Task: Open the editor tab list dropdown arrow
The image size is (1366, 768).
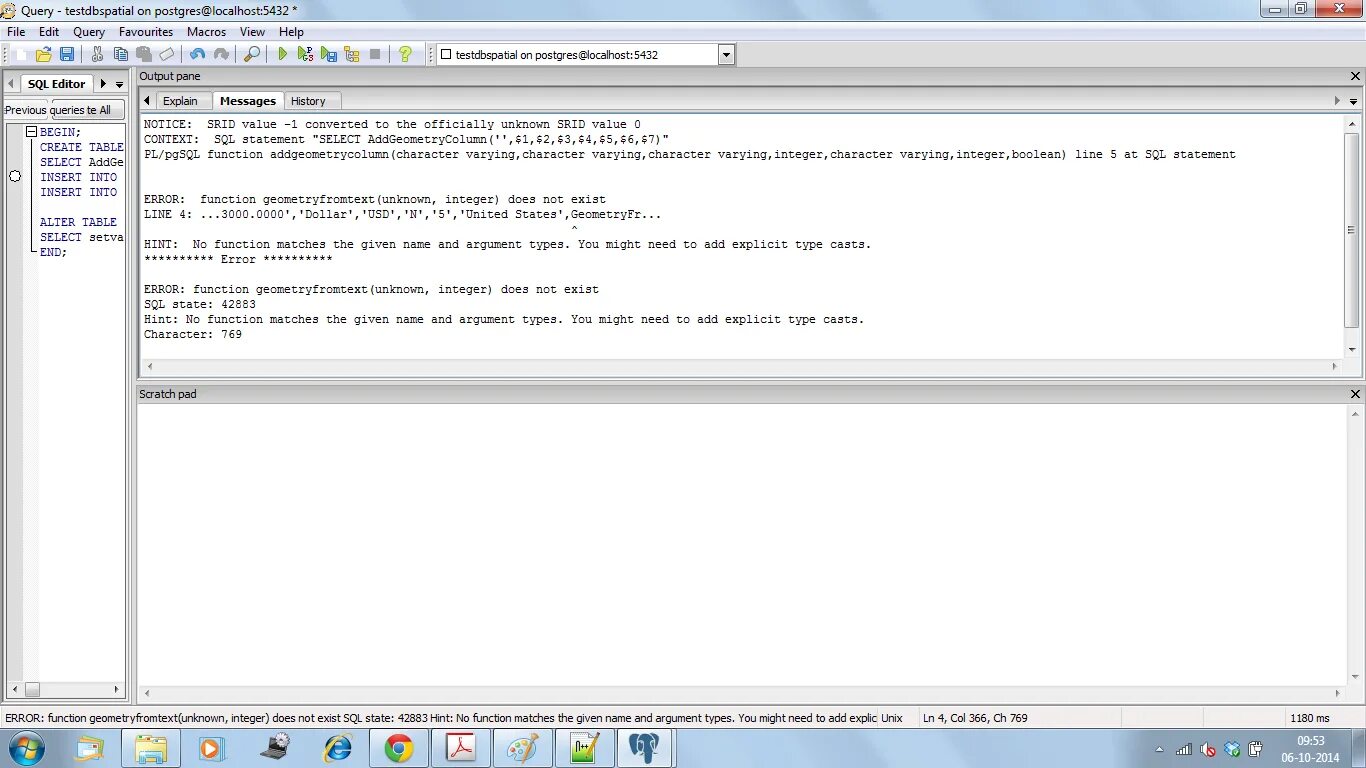Action: [119, 85]
